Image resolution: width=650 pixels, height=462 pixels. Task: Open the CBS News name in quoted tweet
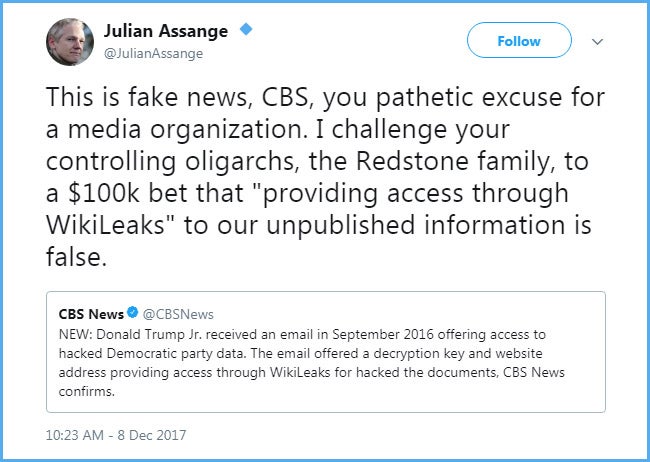click(90, 314)
